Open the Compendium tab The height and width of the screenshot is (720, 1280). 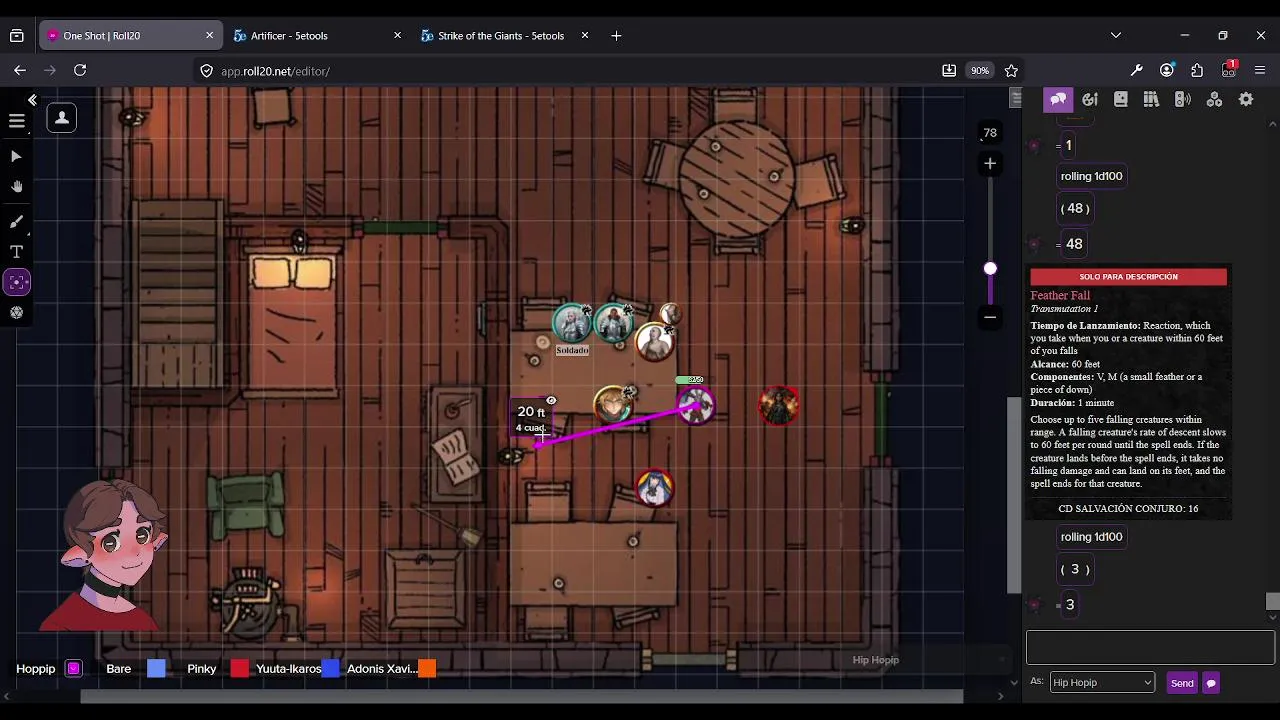point(1152,99)
